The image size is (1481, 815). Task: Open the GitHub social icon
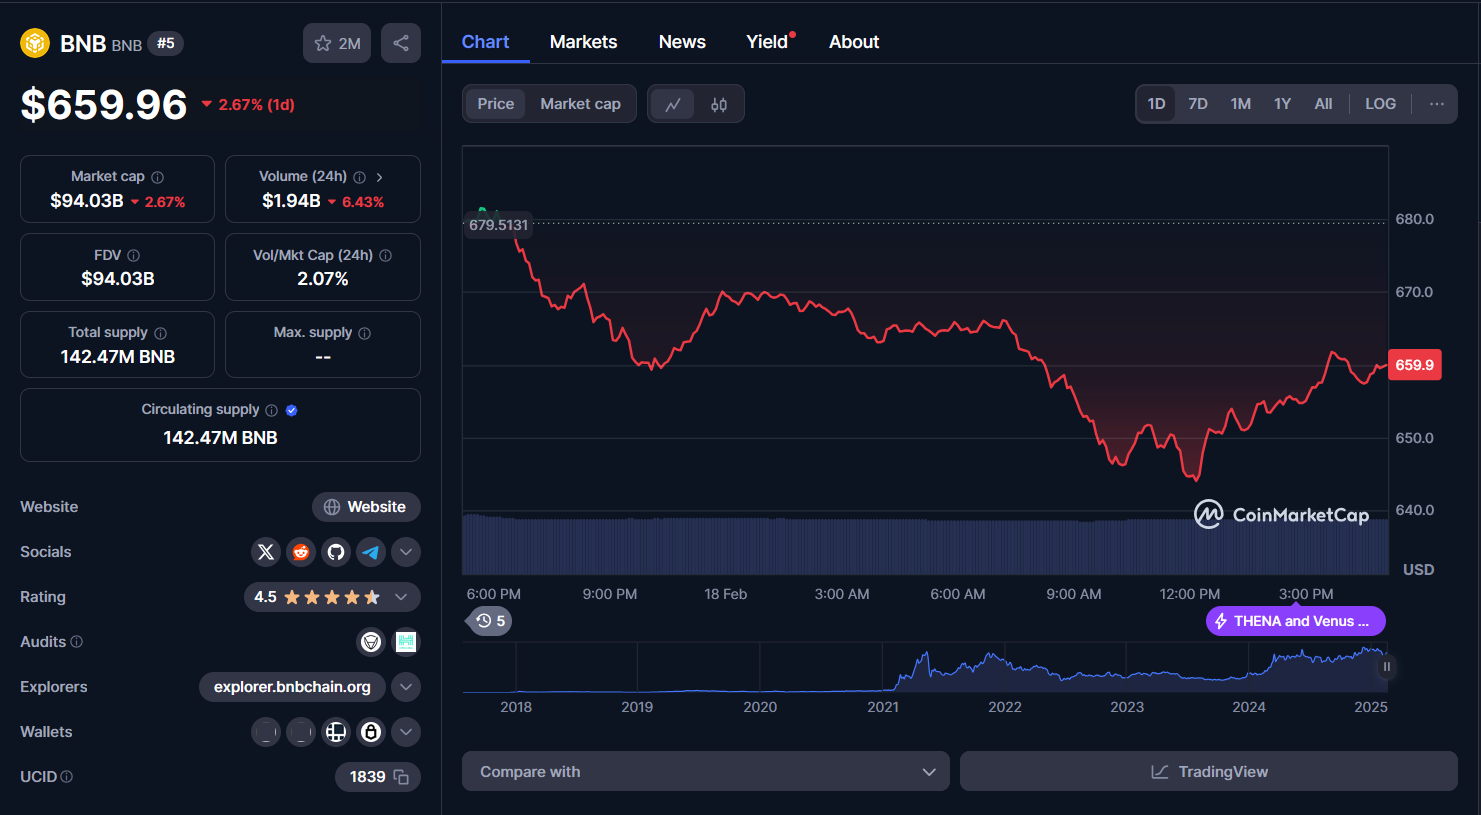pyautogui.click(x=335, y=552)
